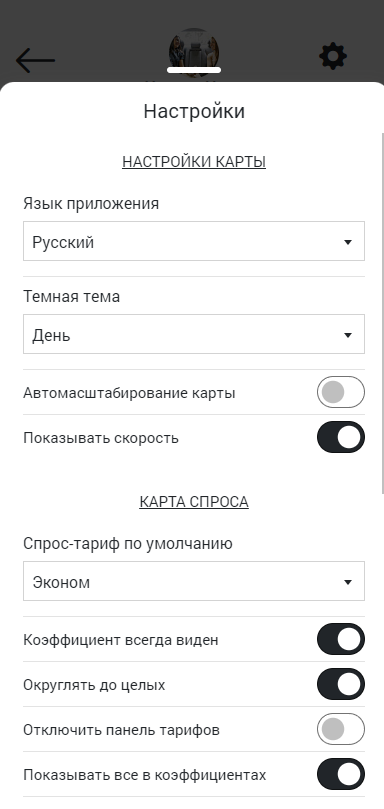
Task: Click the НАСТРОЙКИ КАРТЫ section heading
Action: tap(194, 162)
